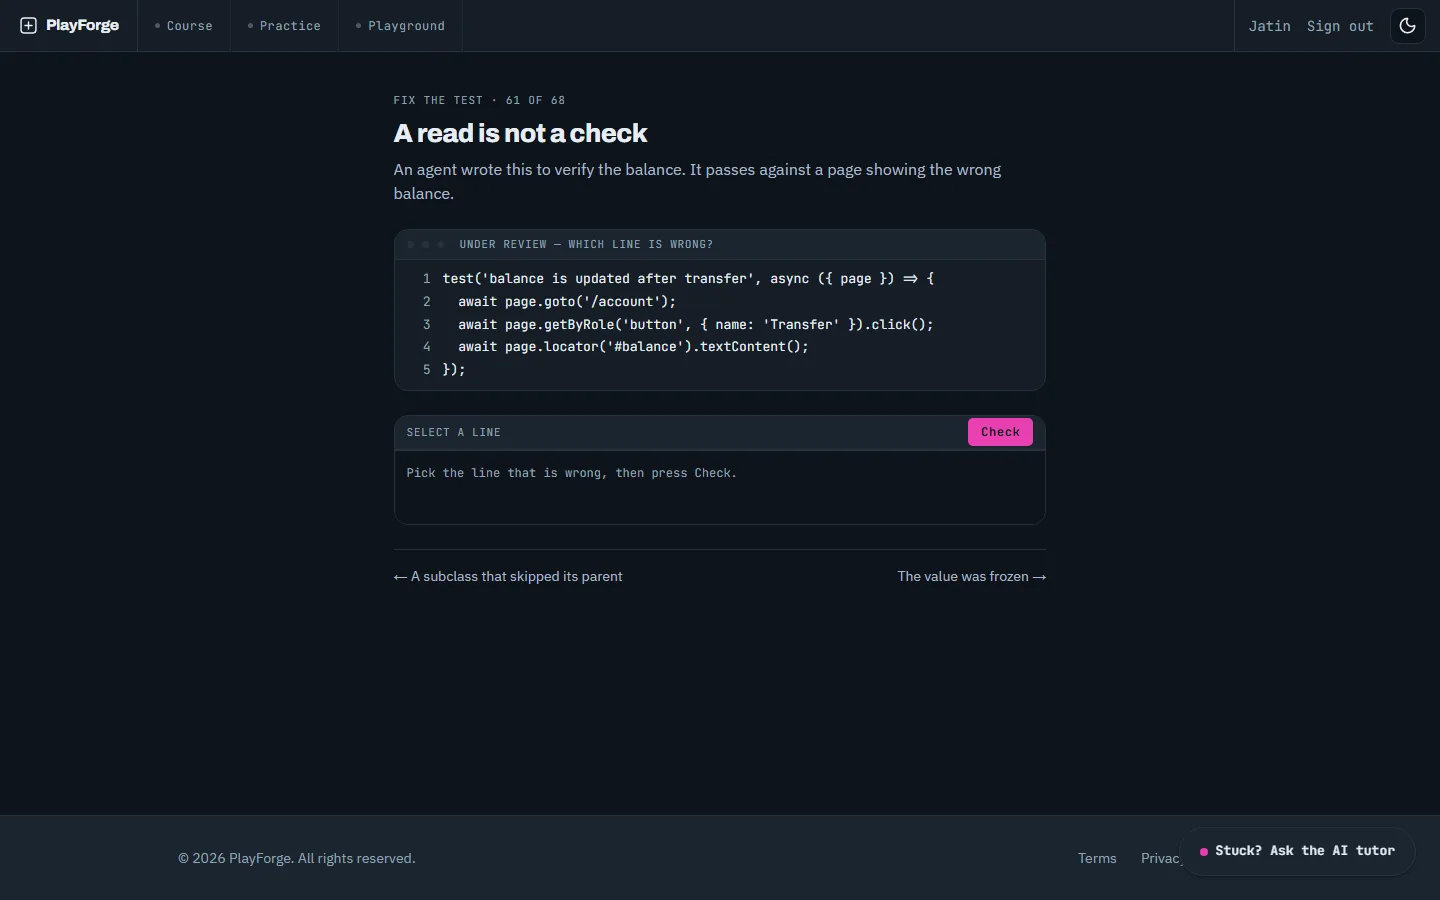Viewport: 1440px width, 900px height.
Task: Click the PlayForge logo icon
Action: point(28,26)
